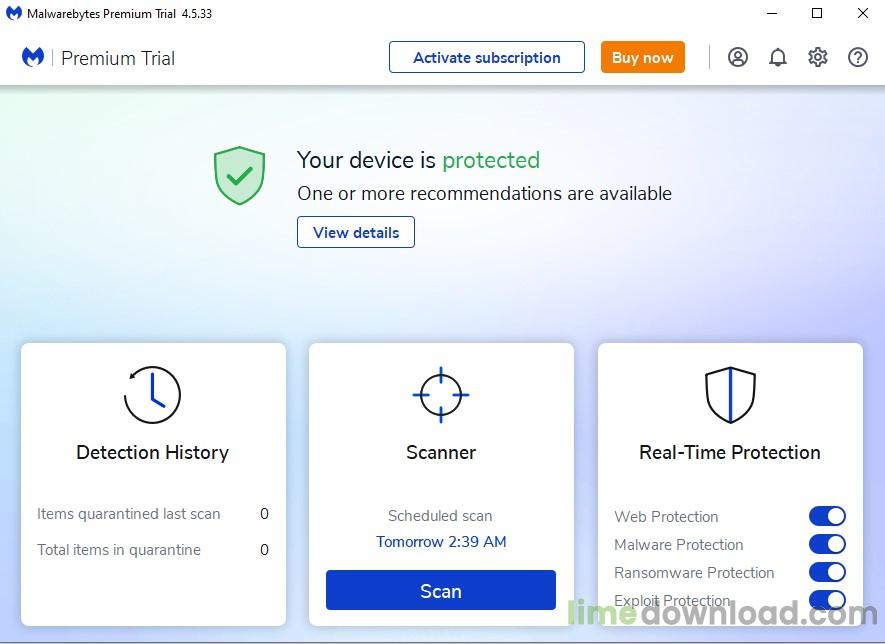Toggle the Exploit Protection switch

[x=827, y=600]
